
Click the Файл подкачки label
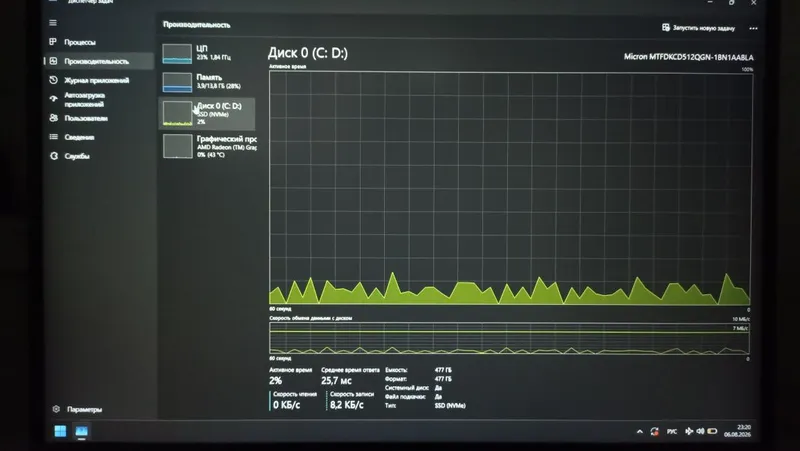tap(405, 396)
